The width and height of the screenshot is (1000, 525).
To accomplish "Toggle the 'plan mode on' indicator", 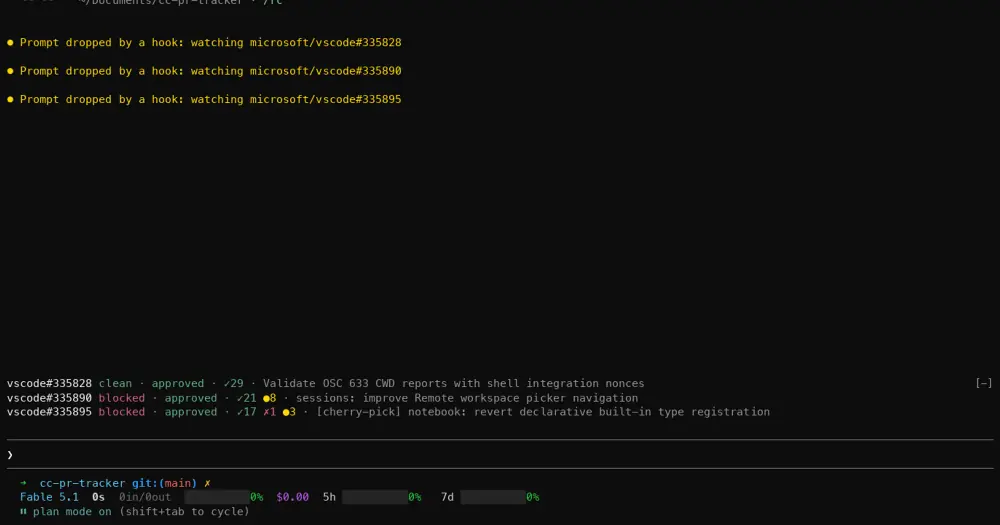I will (x=72, y=512).
